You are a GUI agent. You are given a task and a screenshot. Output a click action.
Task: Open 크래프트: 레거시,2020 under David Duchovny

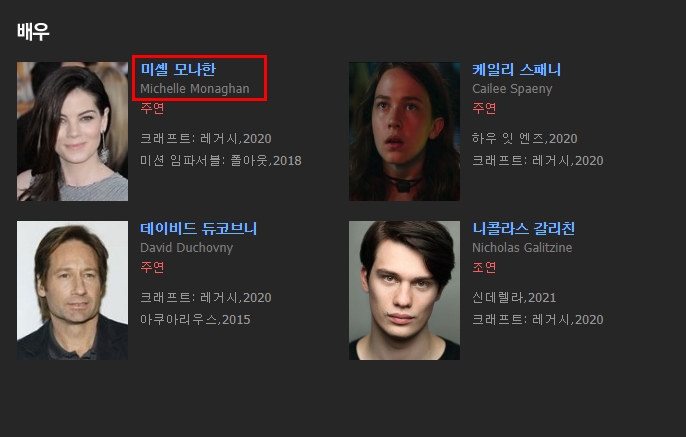point(206,297)
